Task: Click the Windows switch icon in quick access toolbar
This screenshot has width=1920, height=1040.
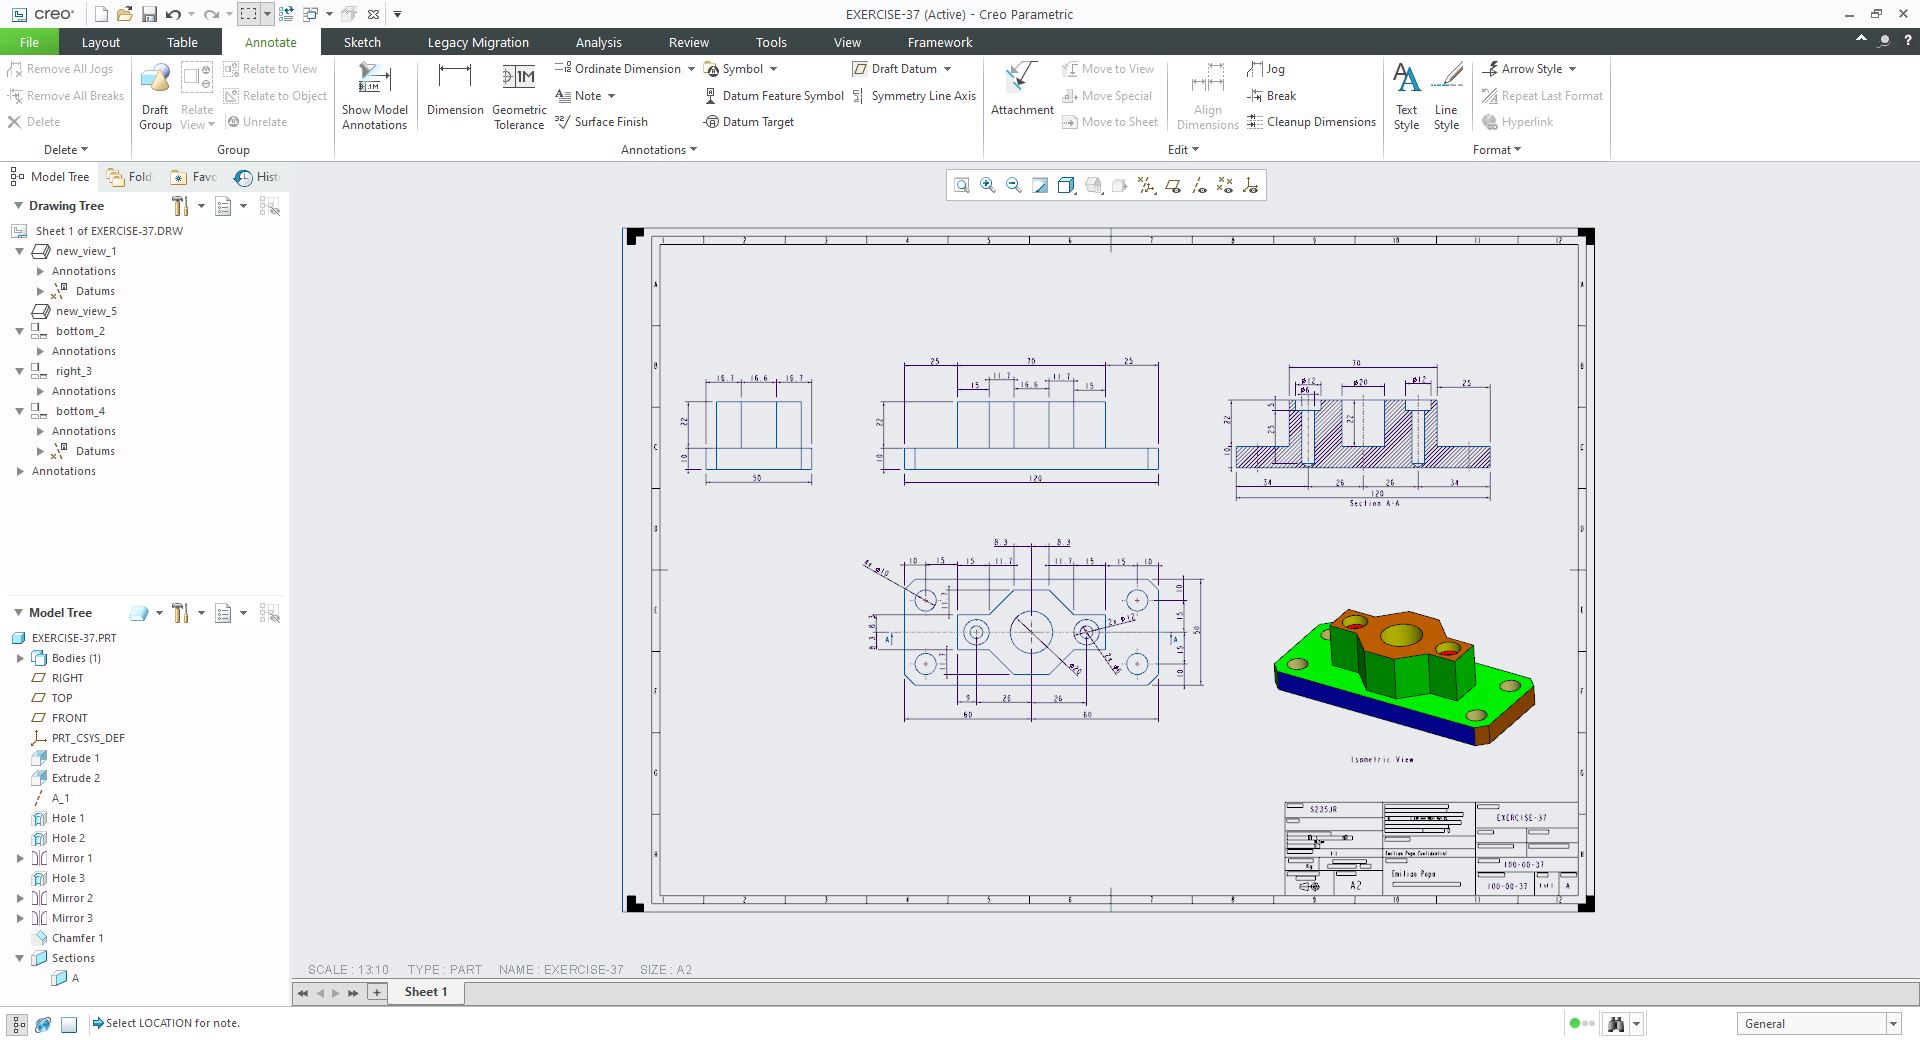Action: 311,14
